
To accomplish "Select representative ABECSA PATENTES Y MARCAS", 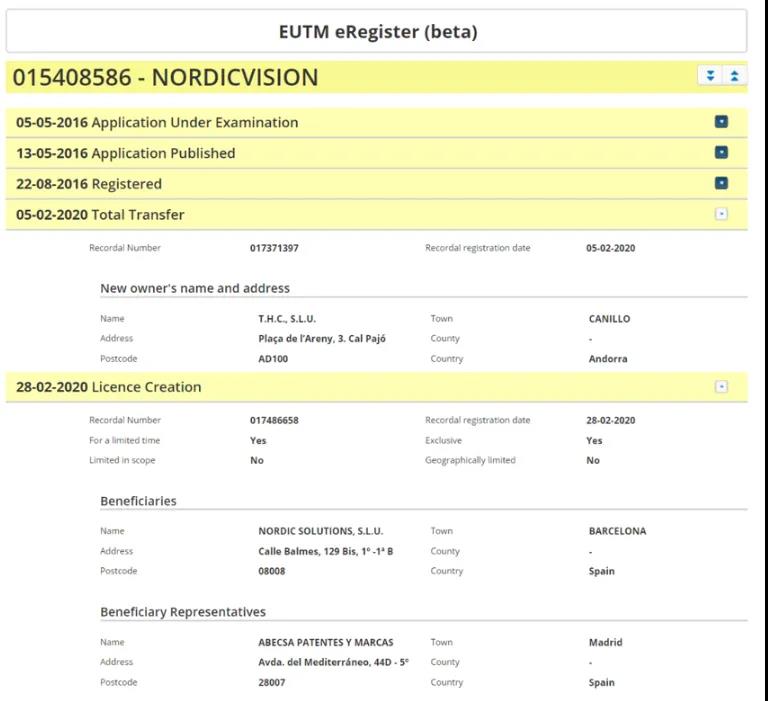I will tap(326, 642).
